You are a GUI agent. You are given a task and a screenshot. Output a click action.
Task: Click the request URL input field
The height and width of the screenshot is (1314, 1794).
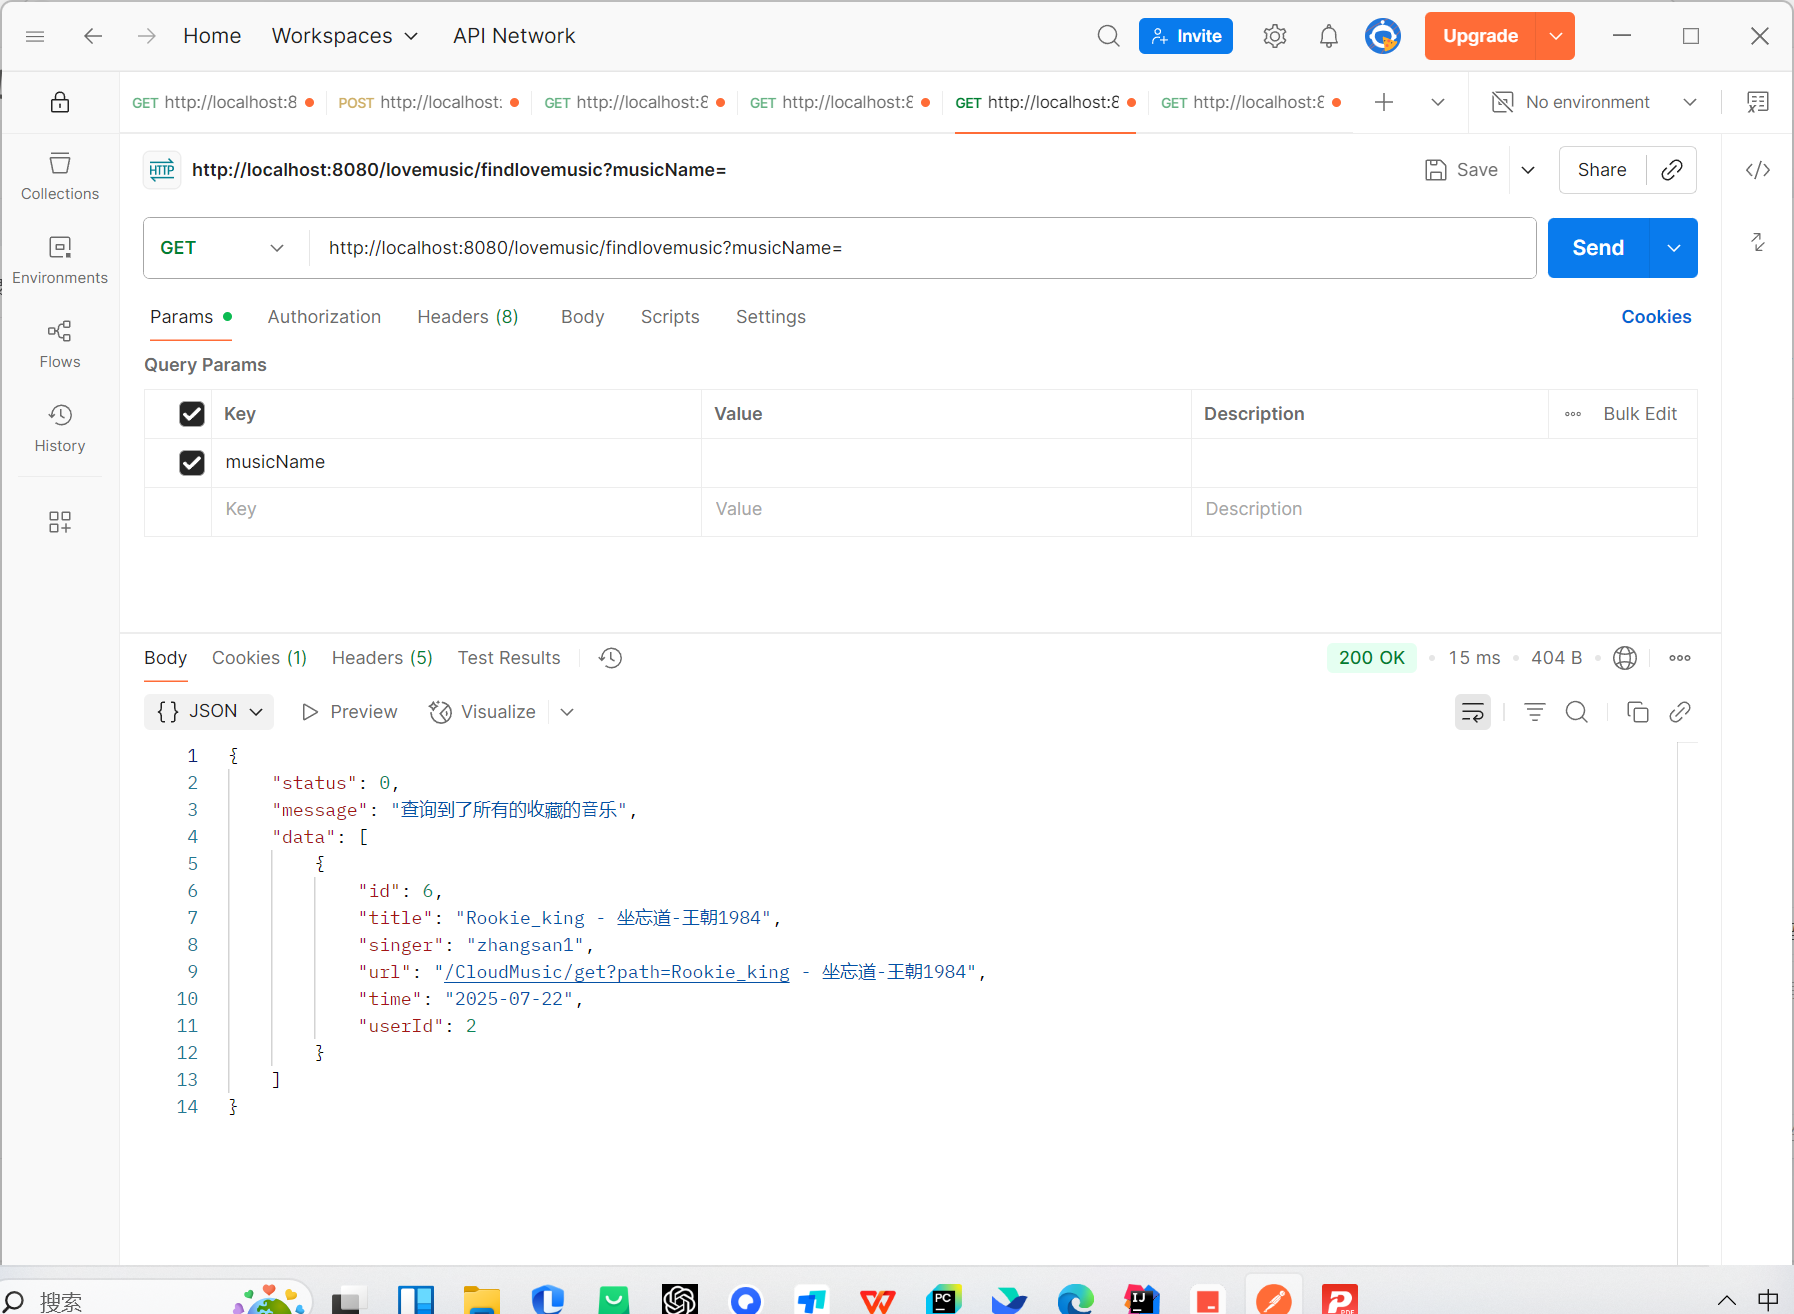pyautogui.click(x=922, y=248)
